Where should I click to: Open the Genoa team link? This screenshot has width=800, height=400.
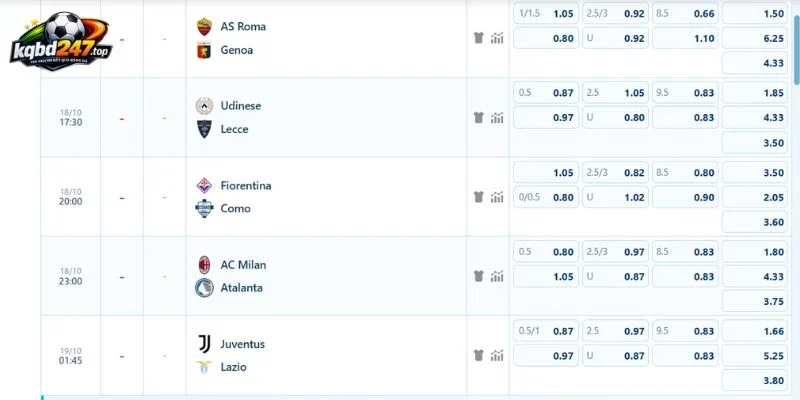coord(236,50)
